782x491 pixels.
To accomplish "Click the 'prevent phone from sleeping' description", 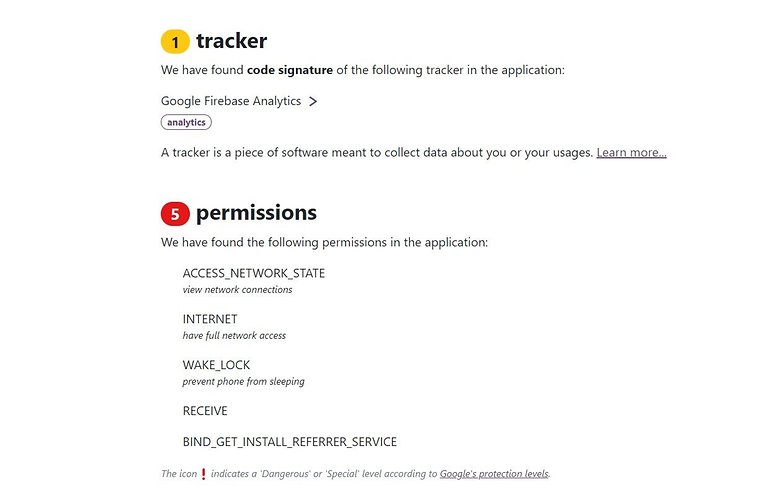I will point(243,381).
